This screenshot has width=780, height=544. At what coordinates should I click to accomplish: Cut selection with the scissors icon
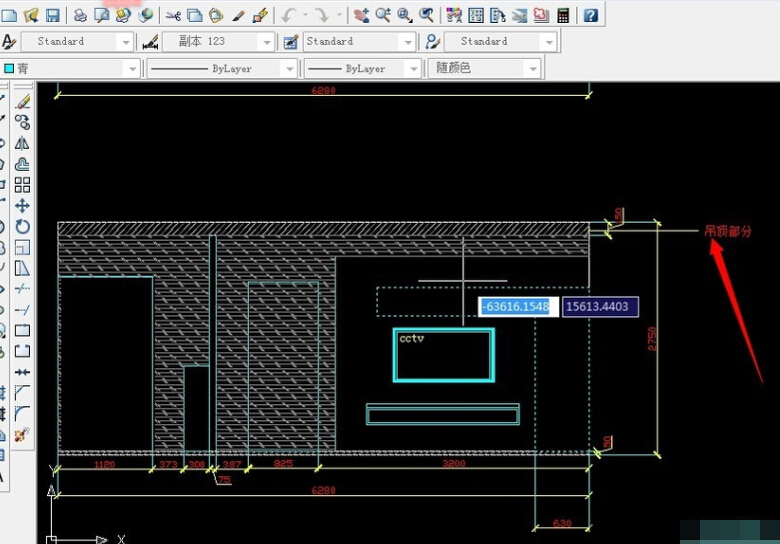tap(173, 15)
